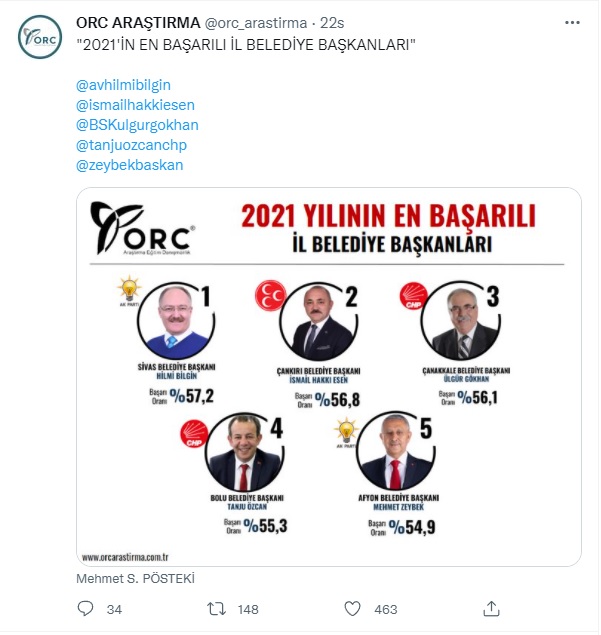Open the ORC ARAŞTIRMA display name profile
The width and height of the screenshot is (601, 635).
click(140, 22)
